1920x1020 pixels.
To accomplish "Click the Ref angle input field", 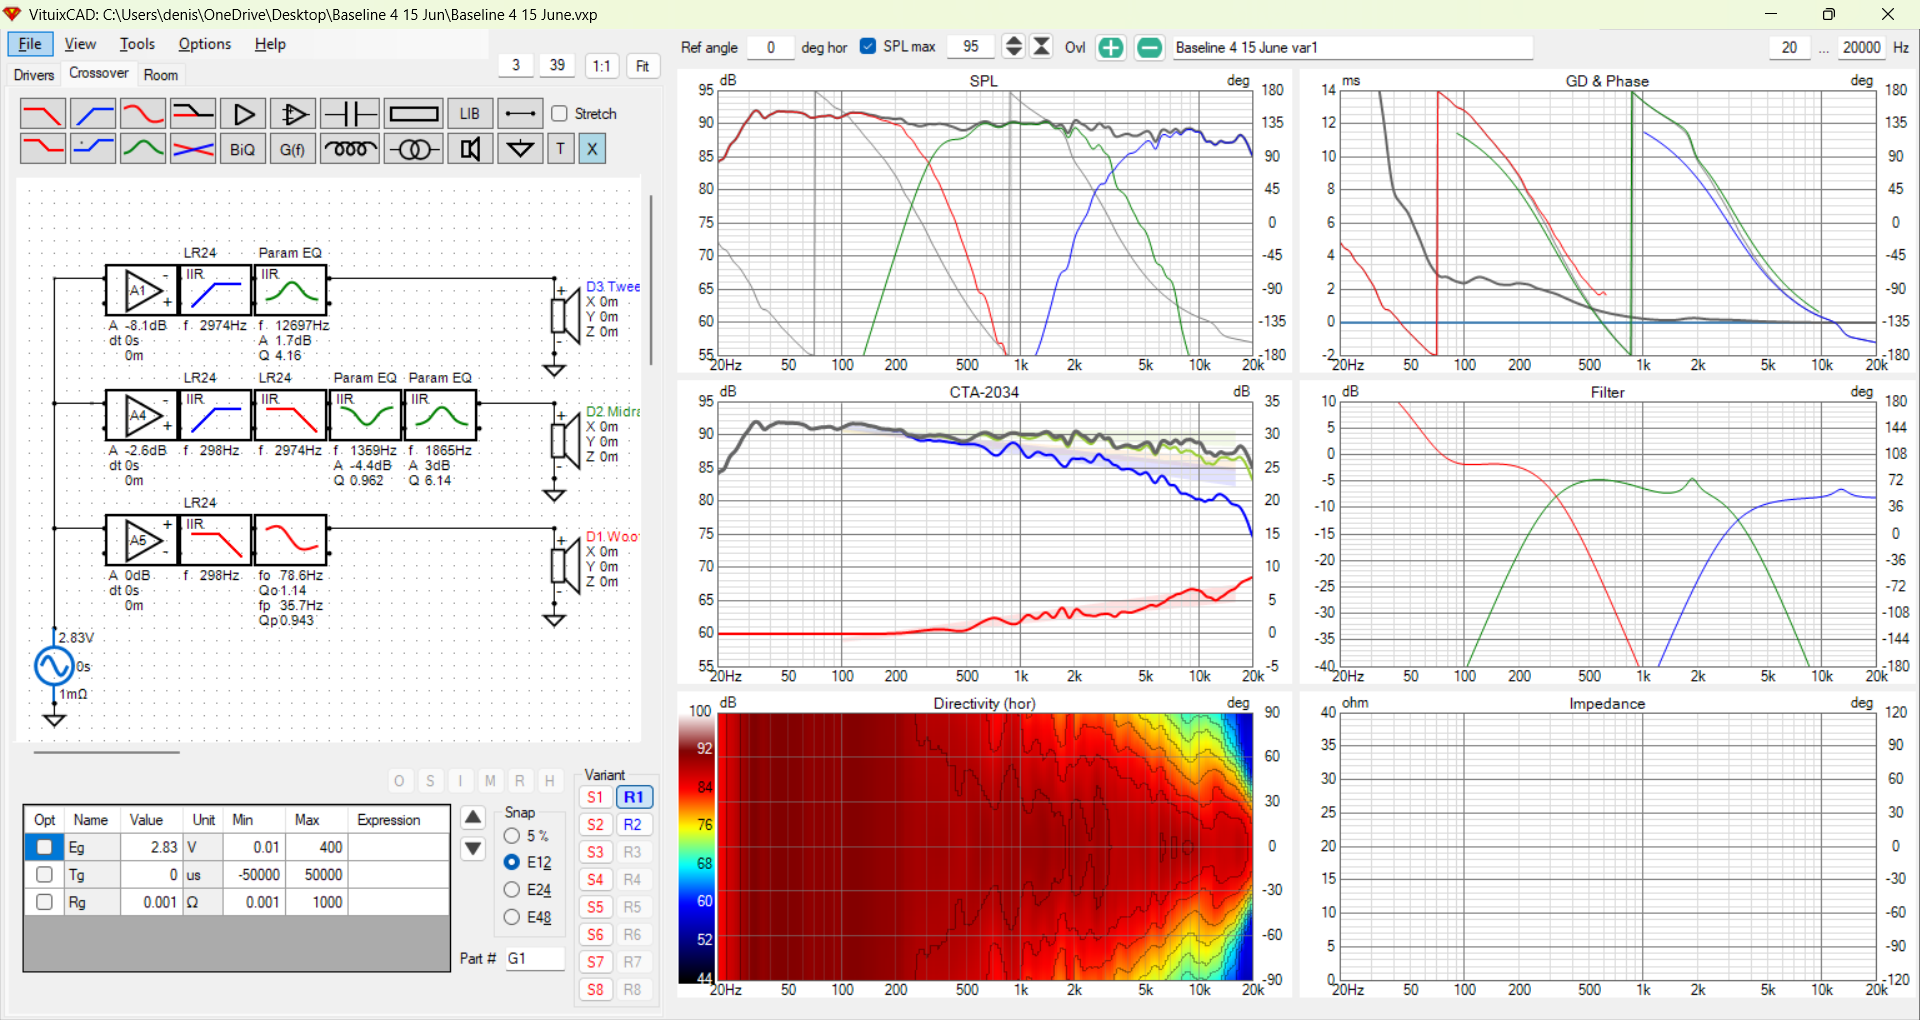I will click(x=770, y=47).
